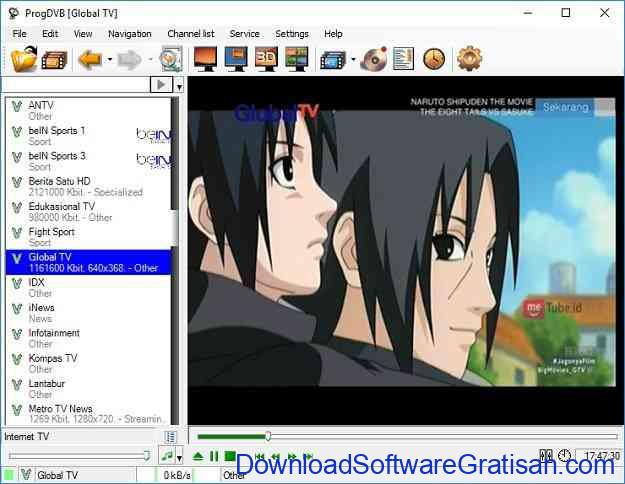This screenshot has height=484, width=625.
Task: Select the Berita Satu HD channel
Action: tap(88, 187)
